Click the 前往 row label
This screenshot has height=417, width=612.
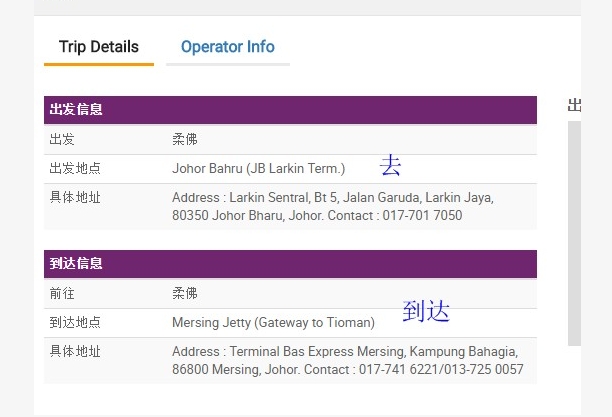click(62, 294)
